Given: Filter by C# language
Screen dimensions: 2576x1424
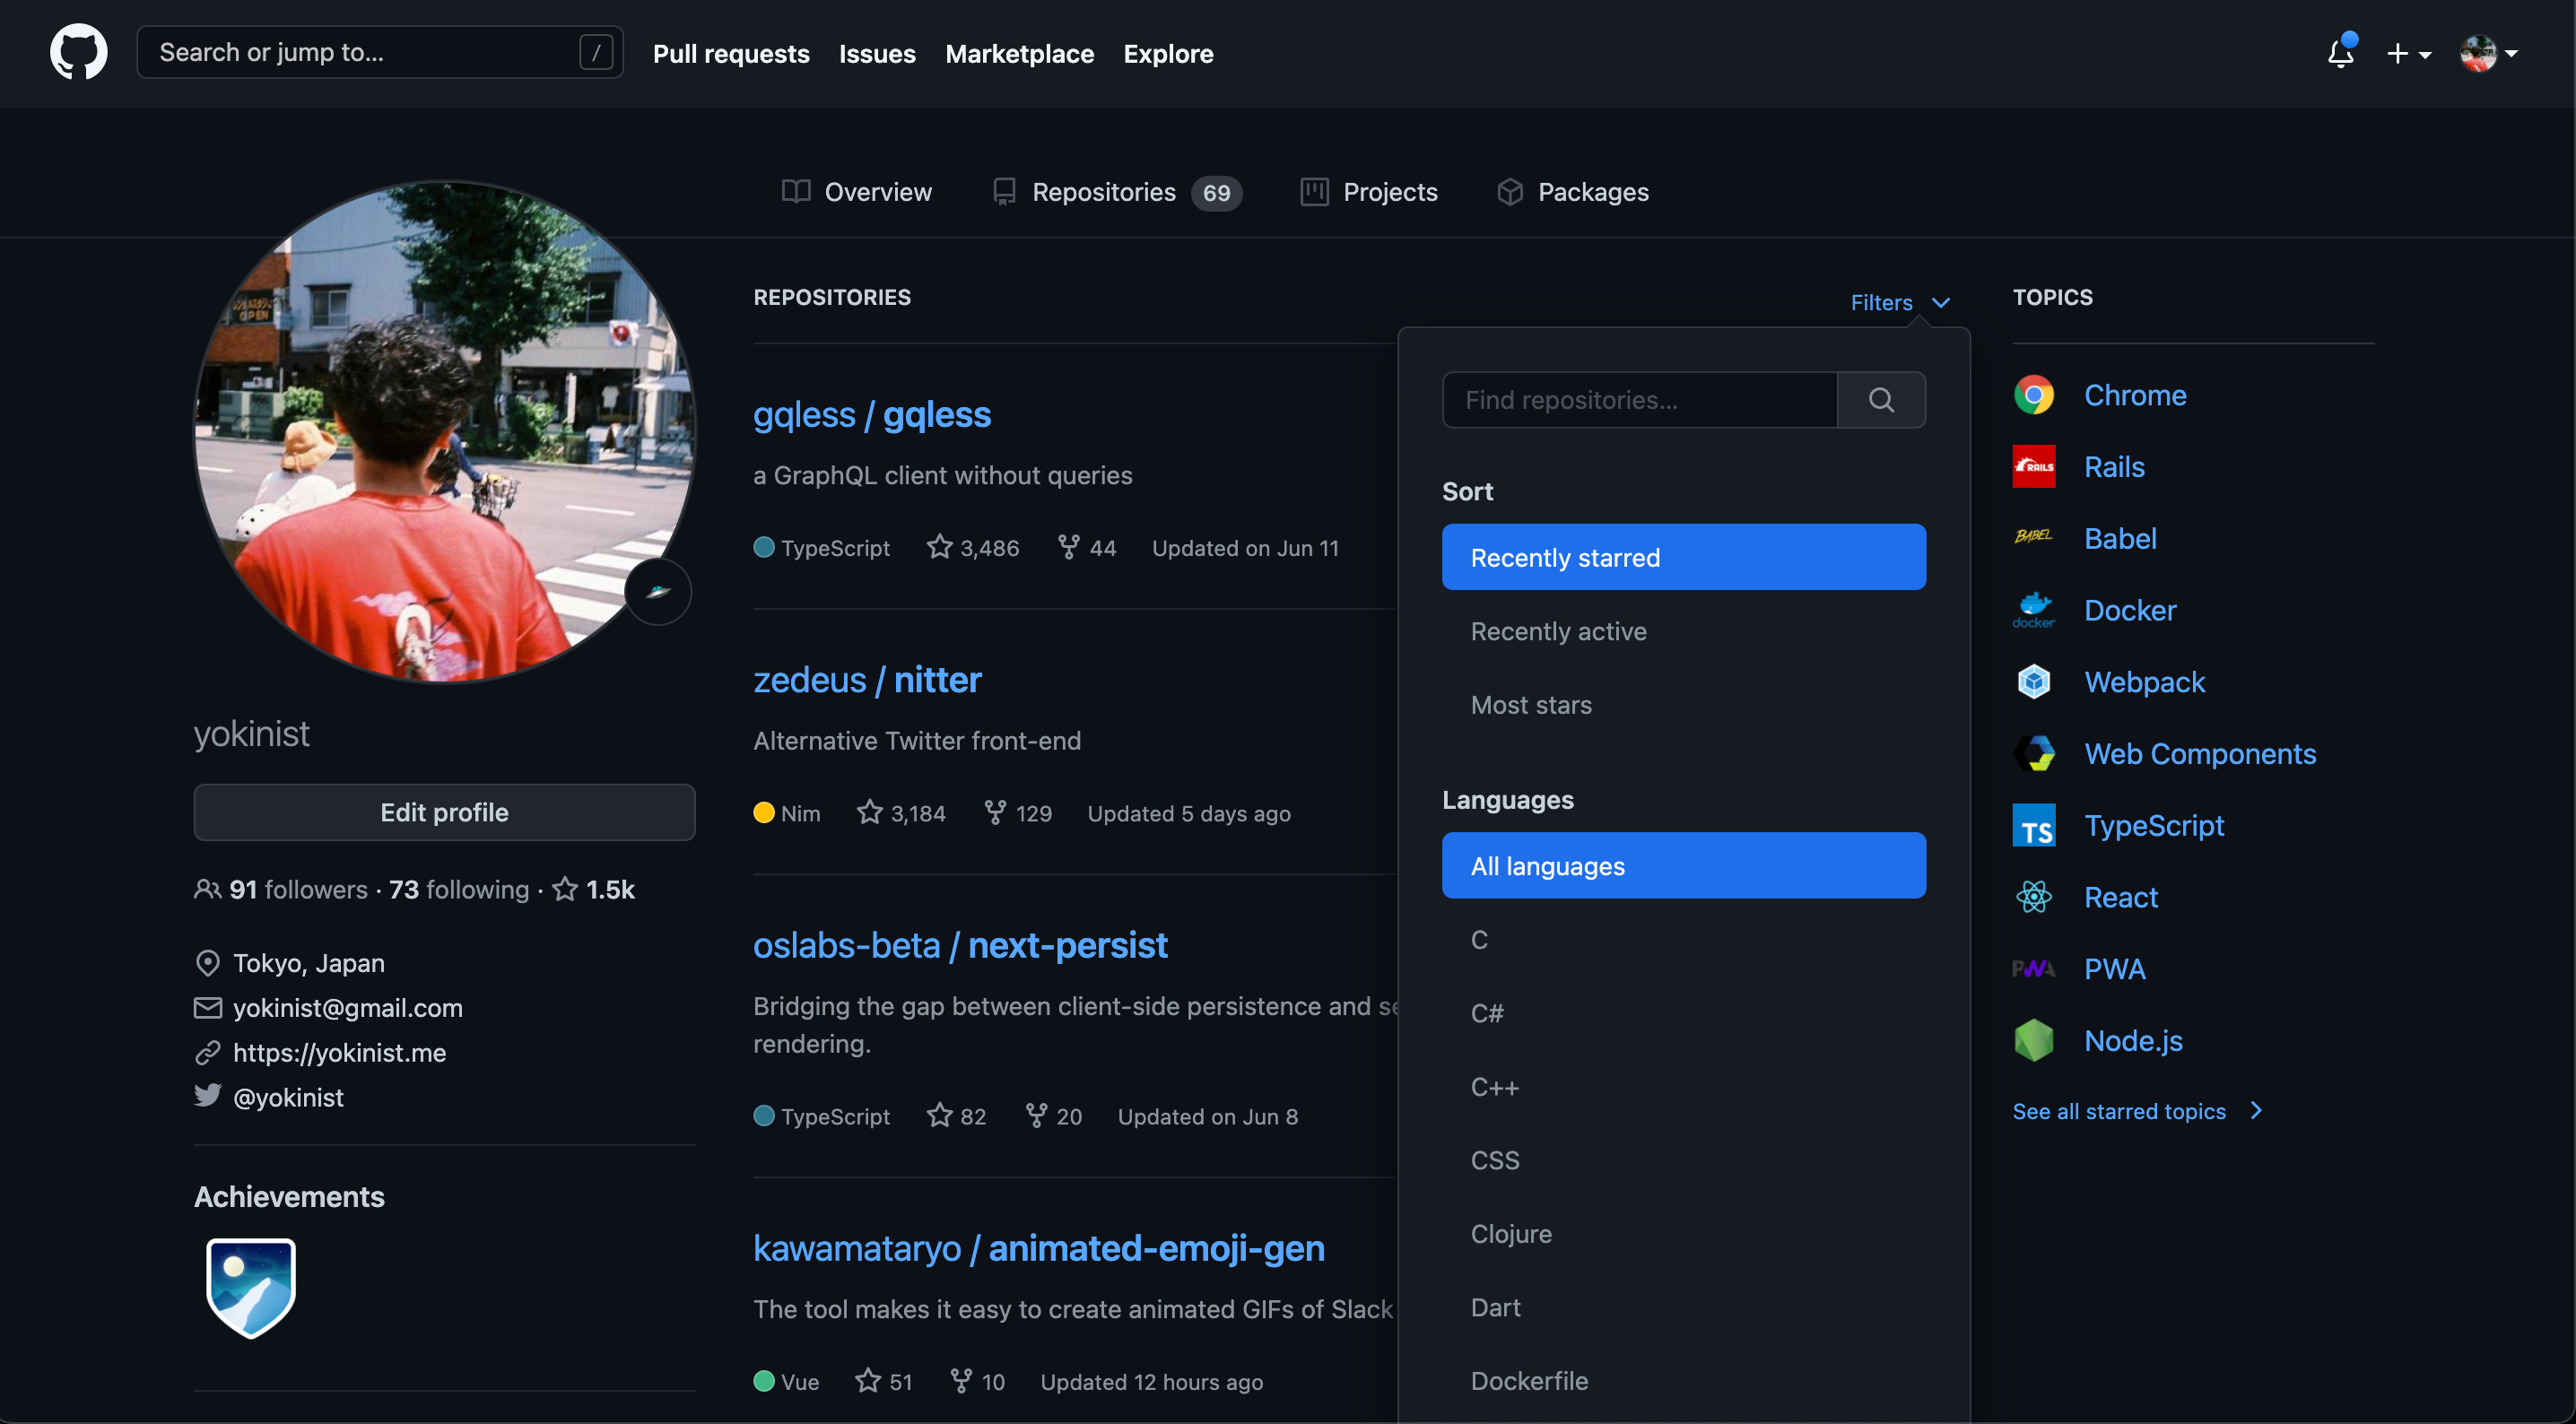Looking at the screenshot, I should coord(1684,1013).
